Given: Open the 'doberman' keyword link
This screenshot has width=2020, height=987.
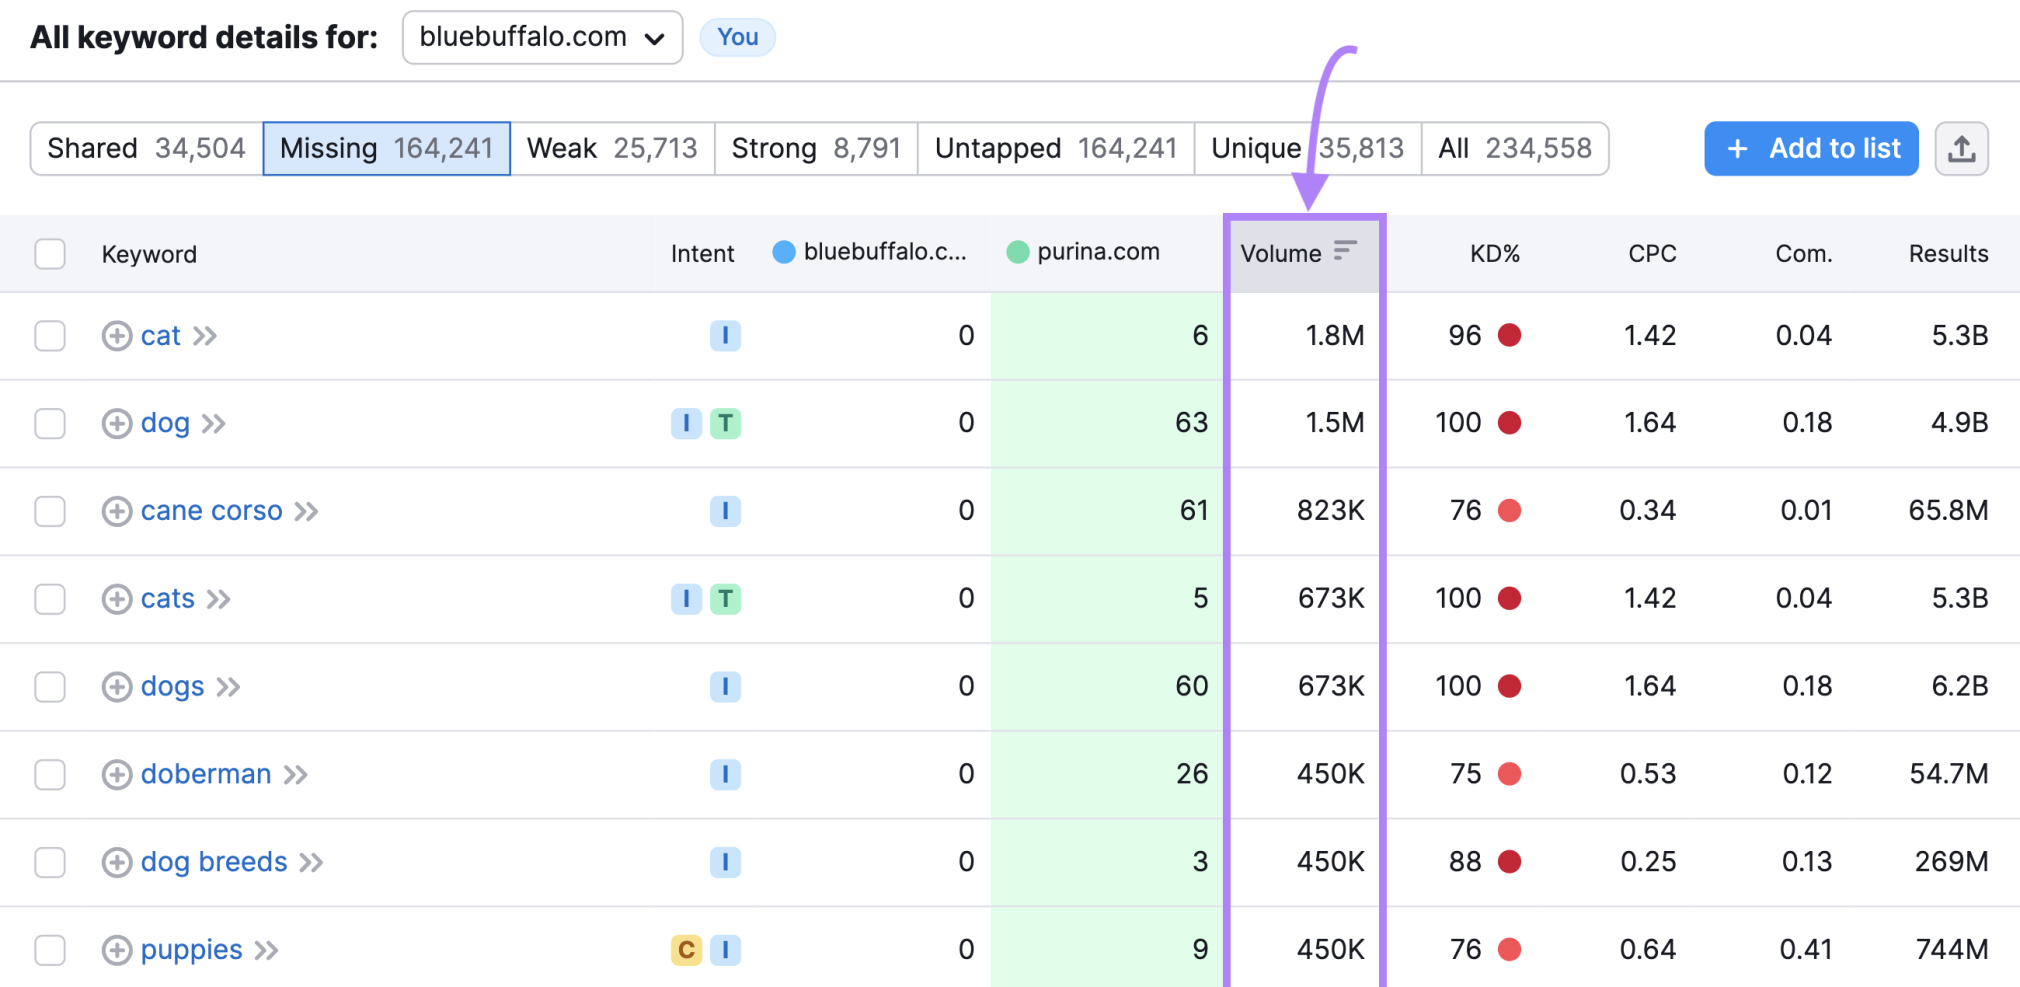Looking at the screenshot, I should pos(206,774).
